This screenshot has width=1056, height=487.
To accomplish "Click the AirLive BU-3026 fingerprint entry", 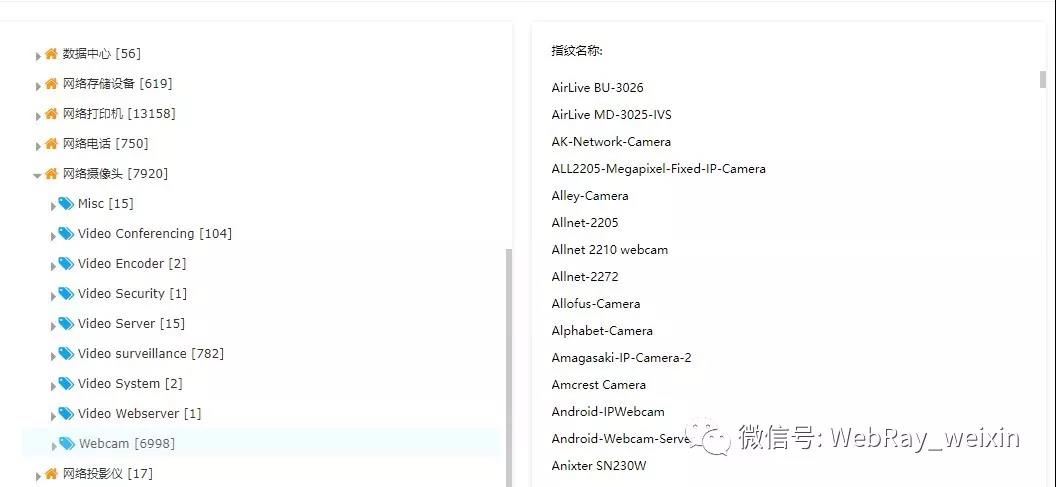I will [597, 88].
